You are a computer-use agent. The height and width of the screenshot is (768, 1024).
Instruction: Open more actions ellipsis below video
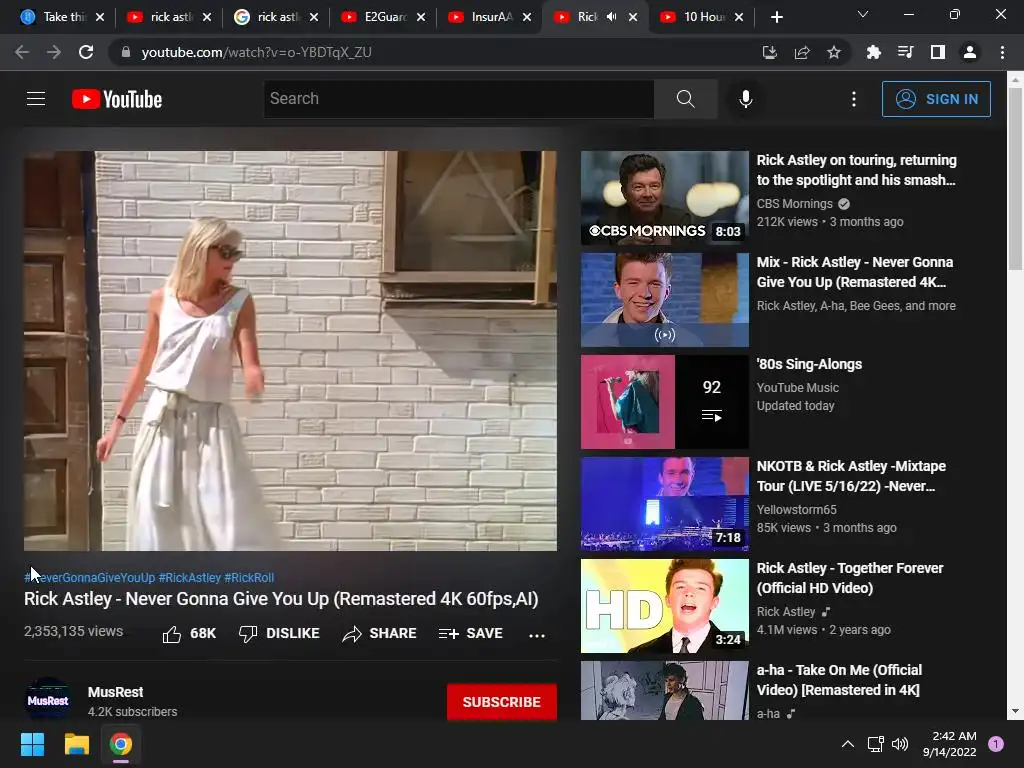(537, 635)
